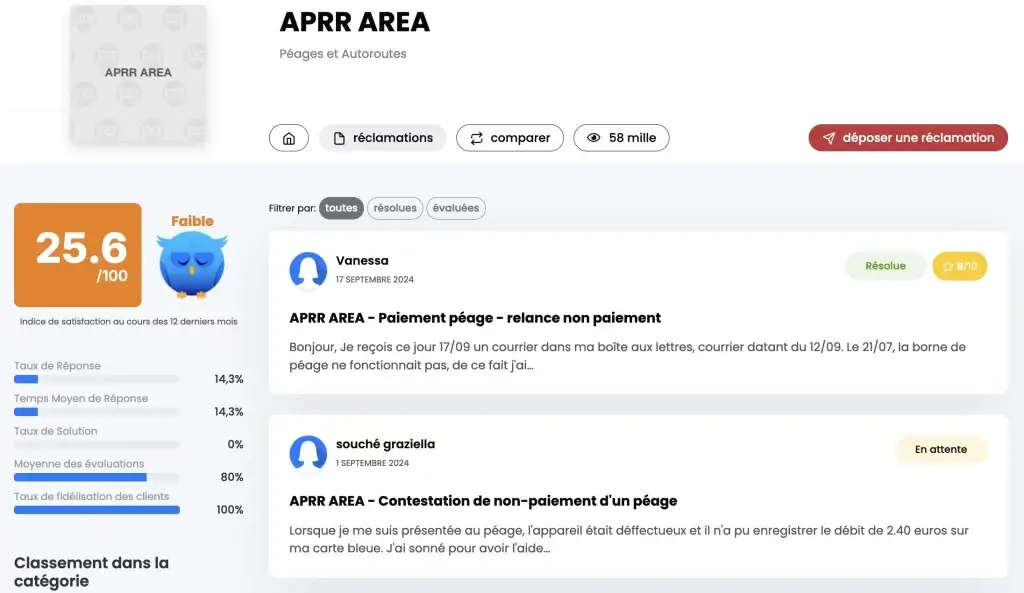Click déposer une réclamation button
The height and width of the screenshot is (593, 1024).
908,138
